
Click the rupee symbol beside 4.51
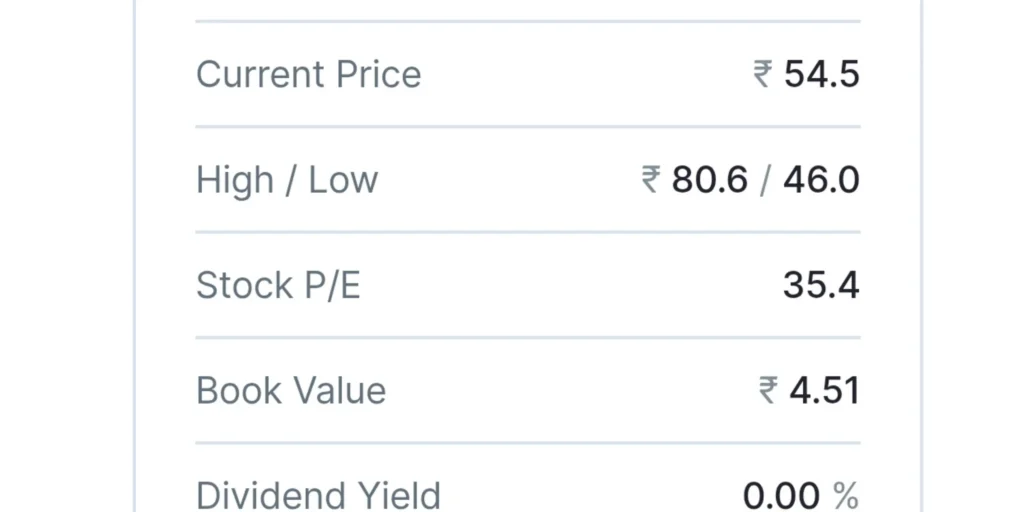pos(768,390)
